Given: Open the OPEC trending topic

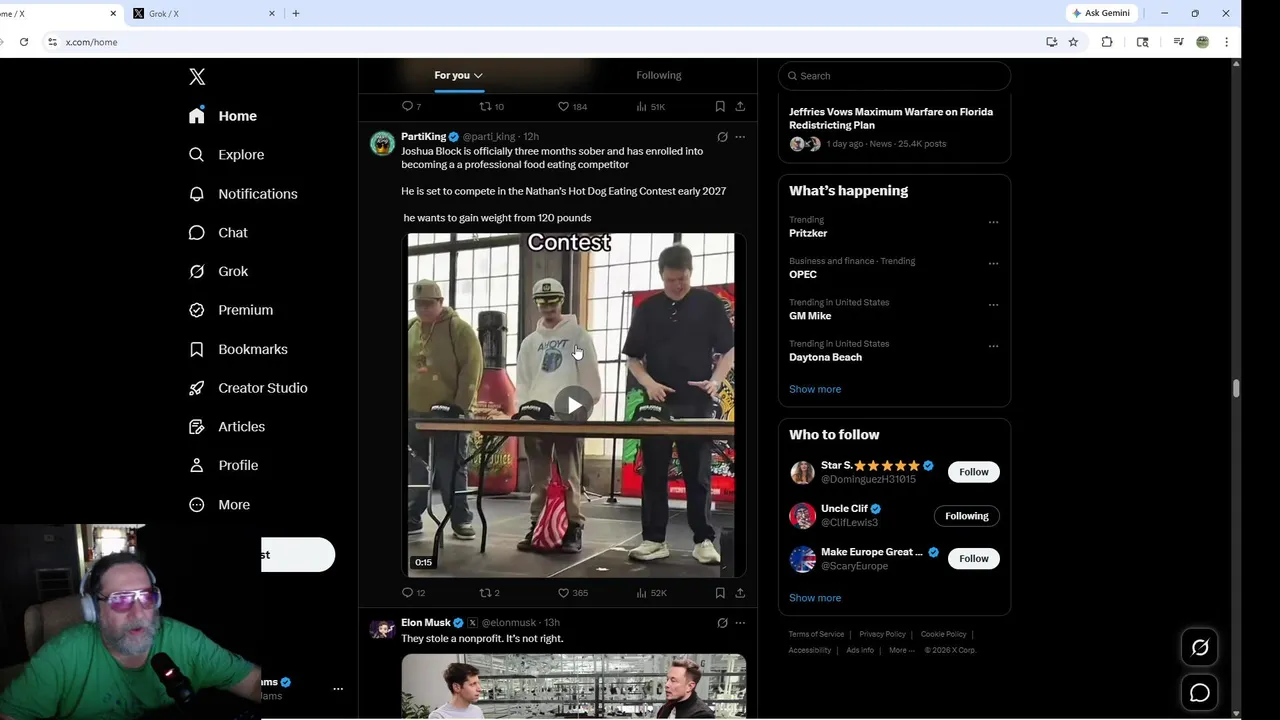Looking at the screenshot, I should [803, 274].
